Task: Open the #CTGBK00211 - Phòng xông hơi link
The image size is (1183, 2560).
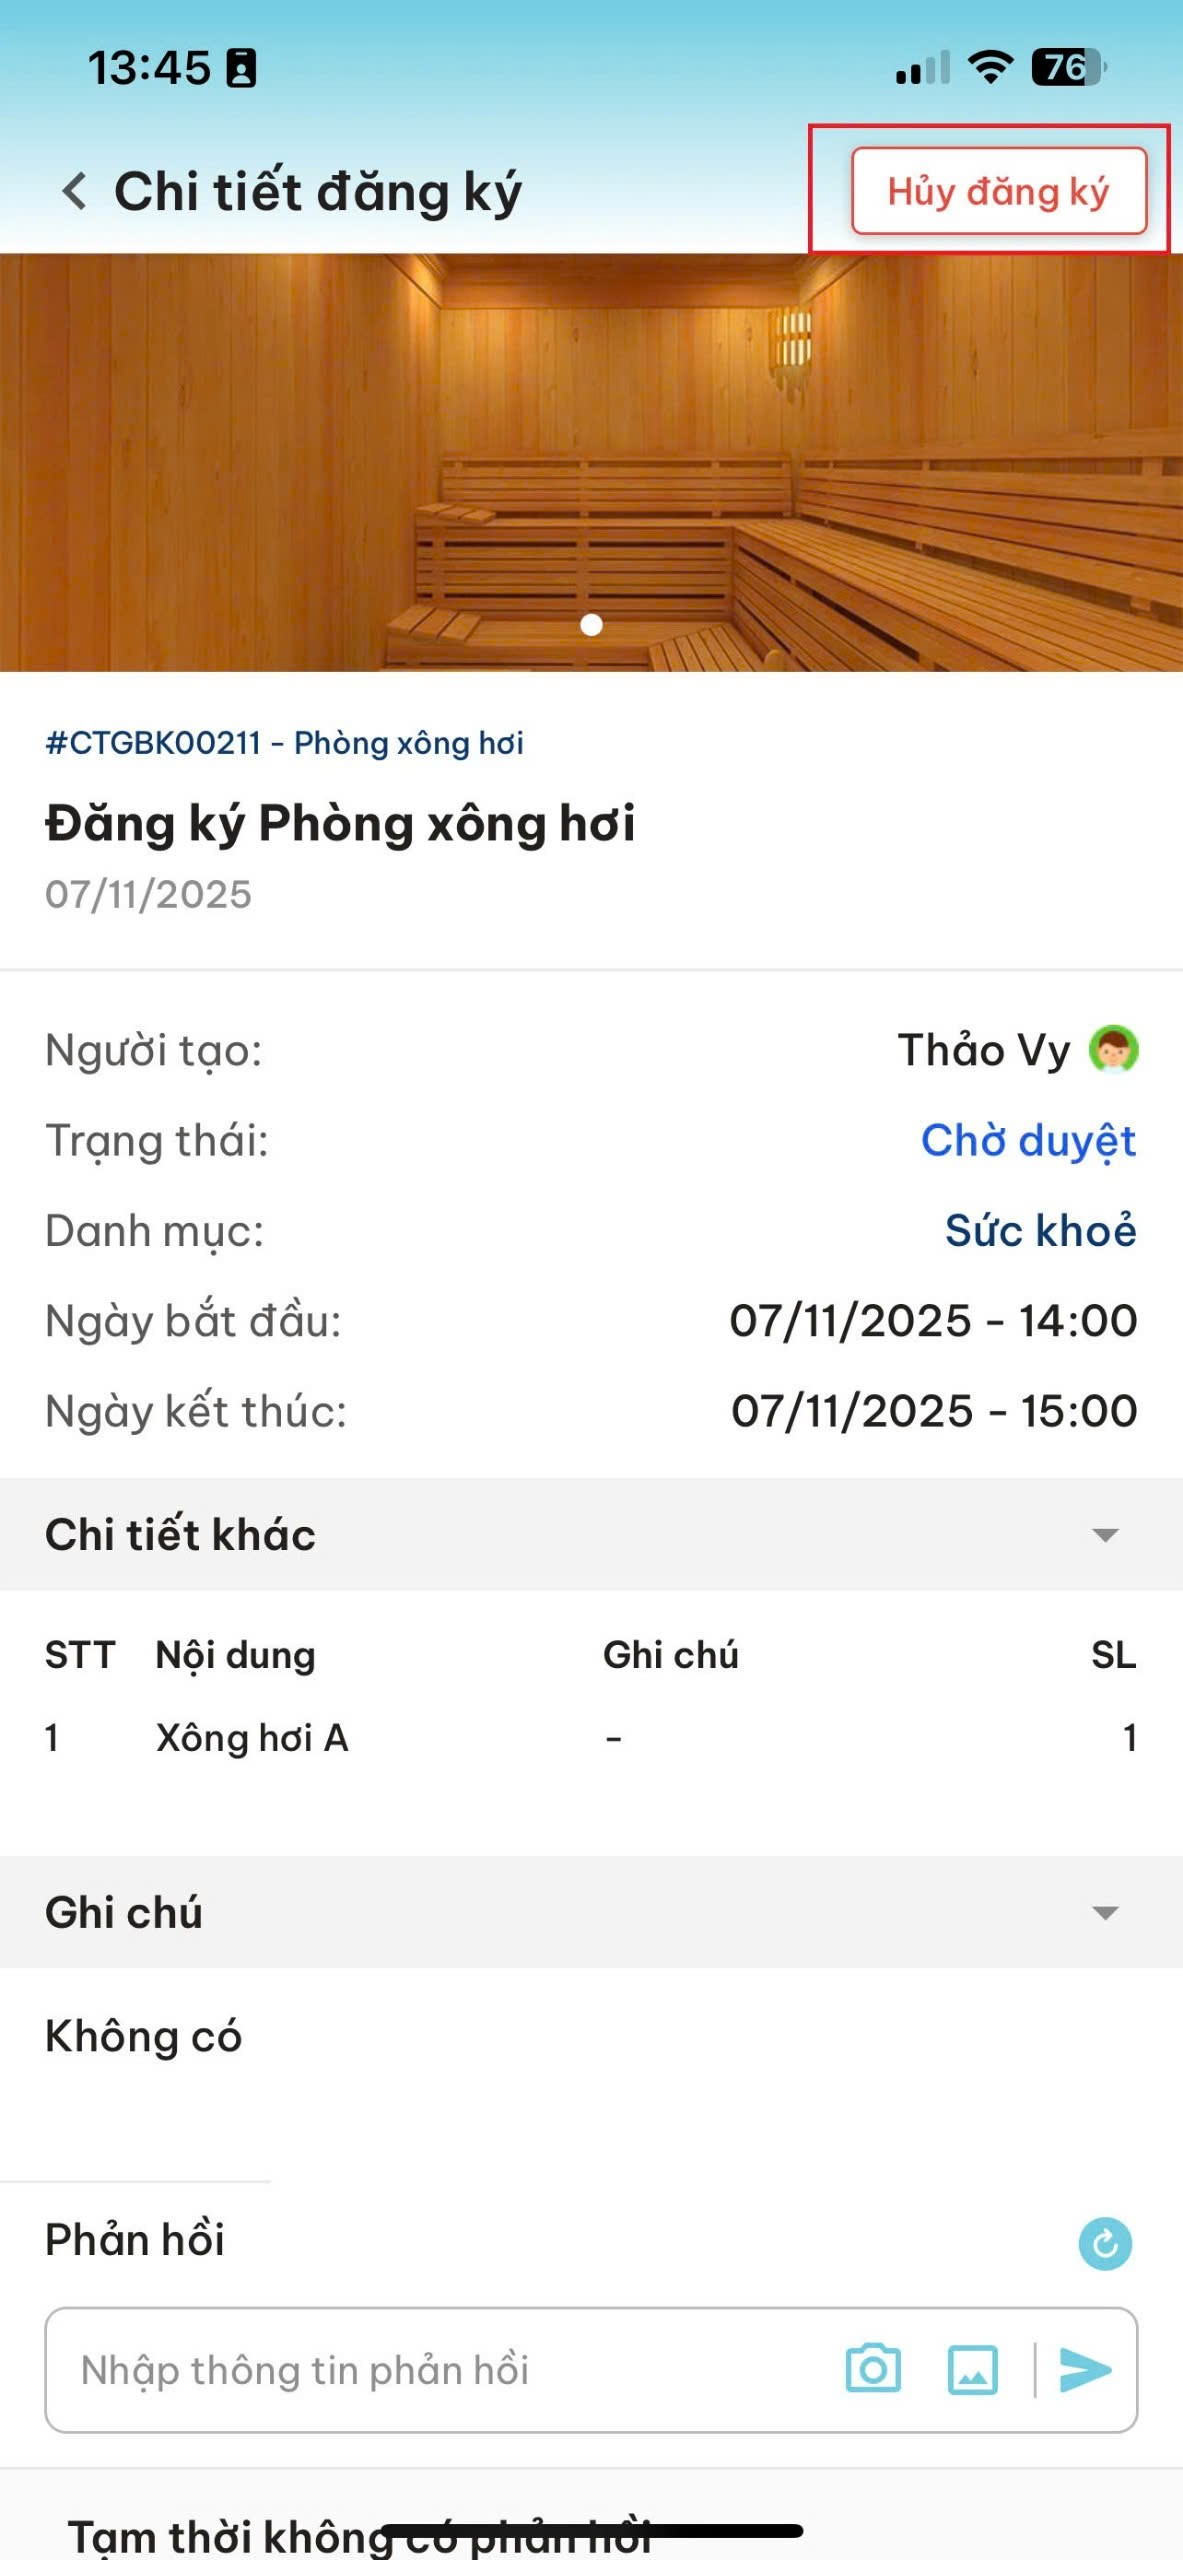Action: pos(284,743)
